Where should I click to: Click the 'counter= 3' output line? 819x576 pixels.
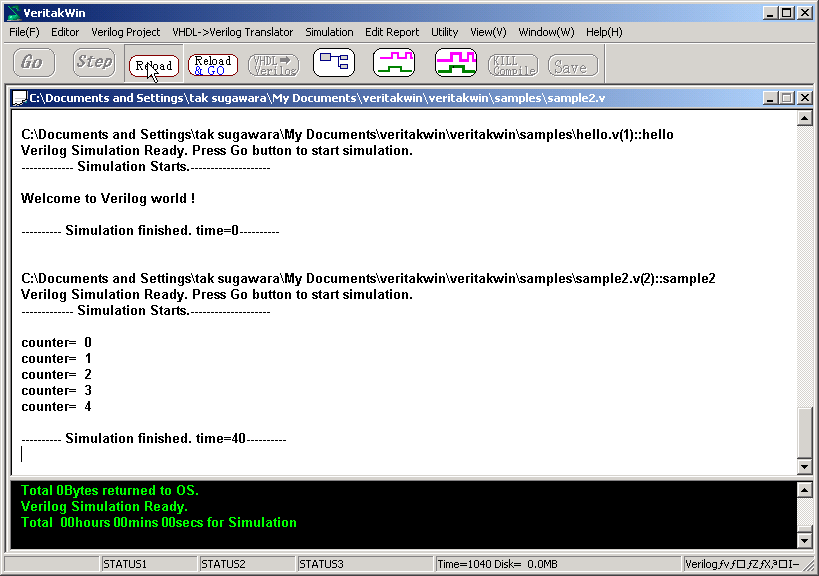pos(56,391)
